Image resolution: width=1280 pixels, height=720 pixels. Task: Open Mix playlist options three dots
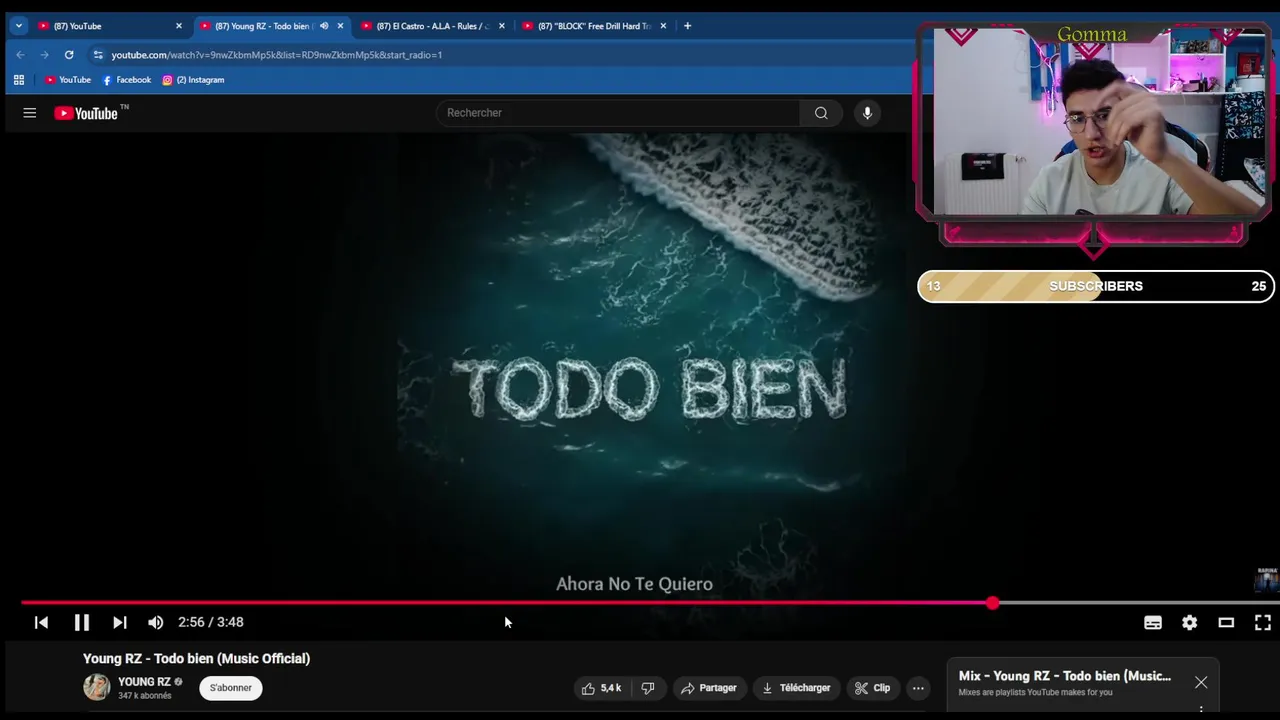pyautogui.click(x=1201, y=710)
